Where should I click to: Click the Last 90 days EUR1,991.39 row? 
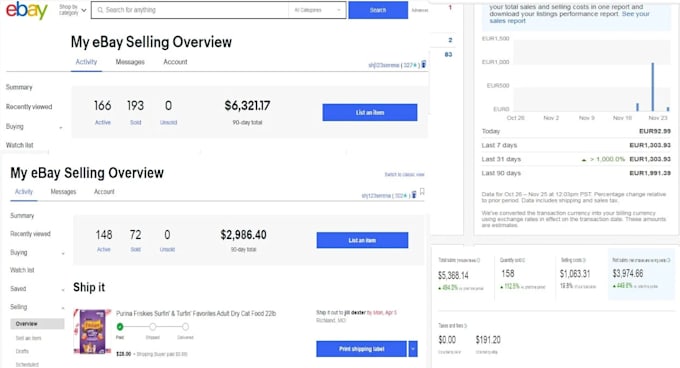point(576,173)
